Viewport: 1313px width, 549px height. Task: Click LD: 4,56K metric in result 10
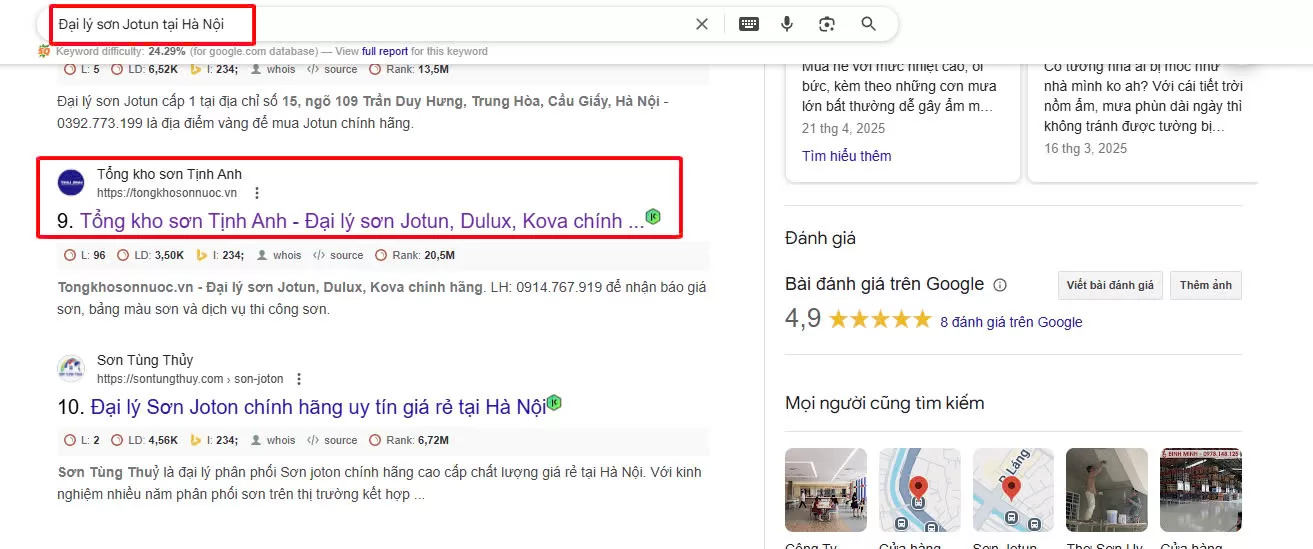click(x=146, y=440)
